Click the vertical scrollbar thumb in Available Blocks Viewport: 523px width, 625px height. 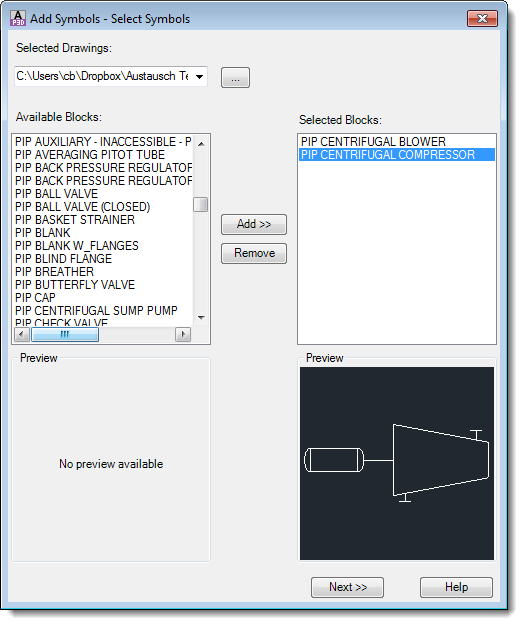click(x=201, y=205)
